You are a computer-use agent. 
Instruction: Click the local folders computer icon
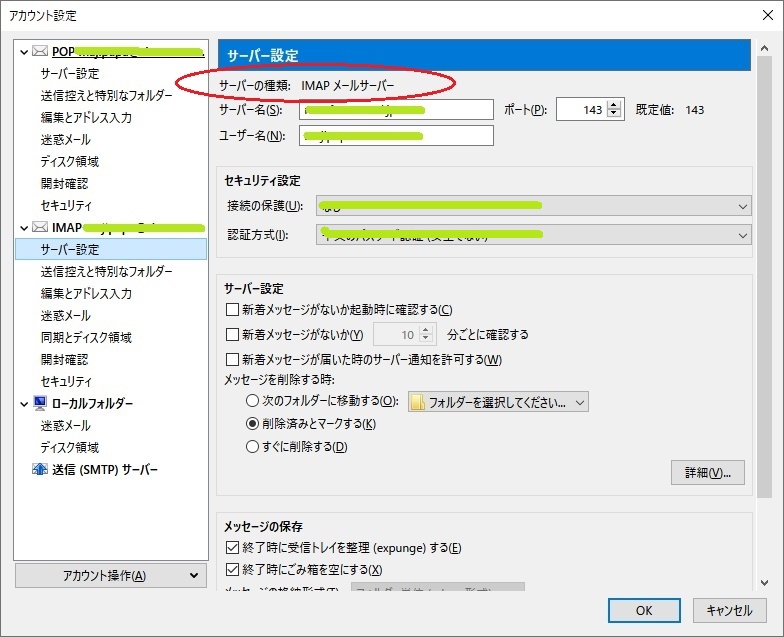pyautogui.click(x=40, y=403)
